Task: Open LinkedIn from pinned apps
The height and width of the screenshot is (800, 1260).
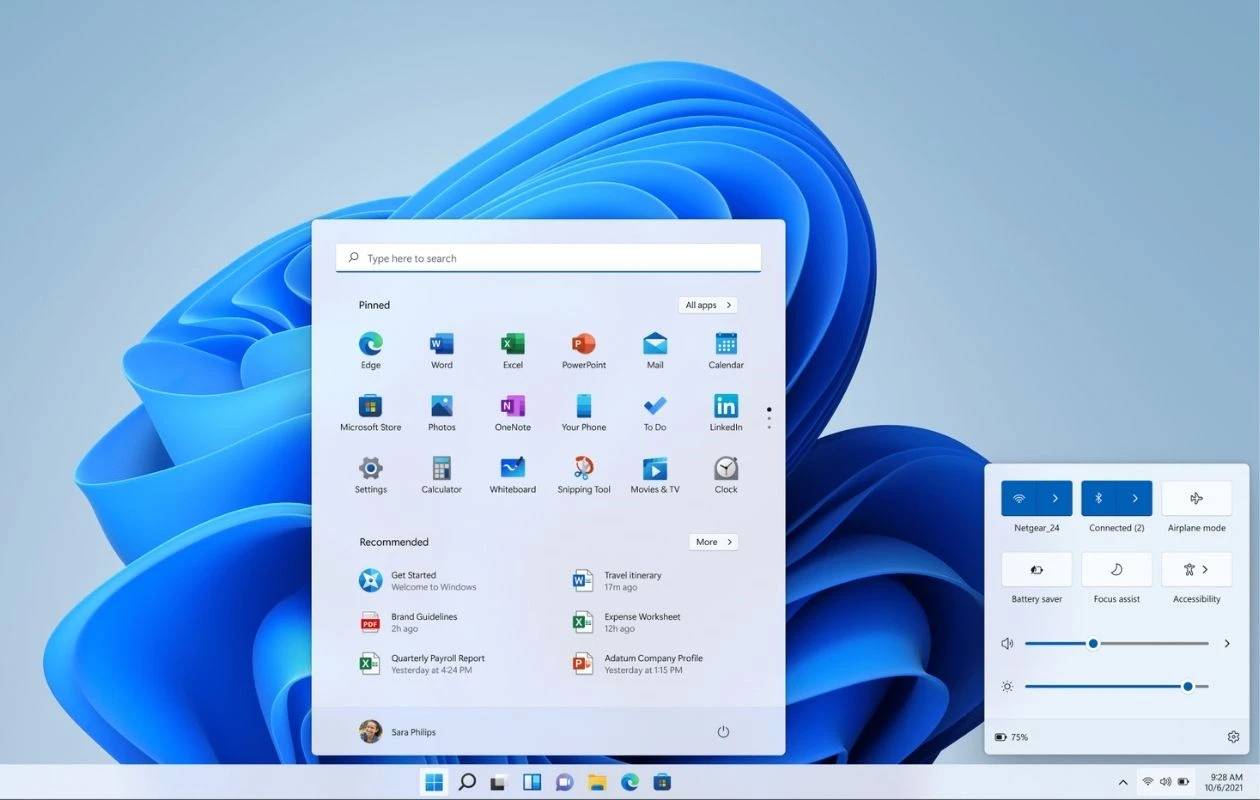Action: 725,410
